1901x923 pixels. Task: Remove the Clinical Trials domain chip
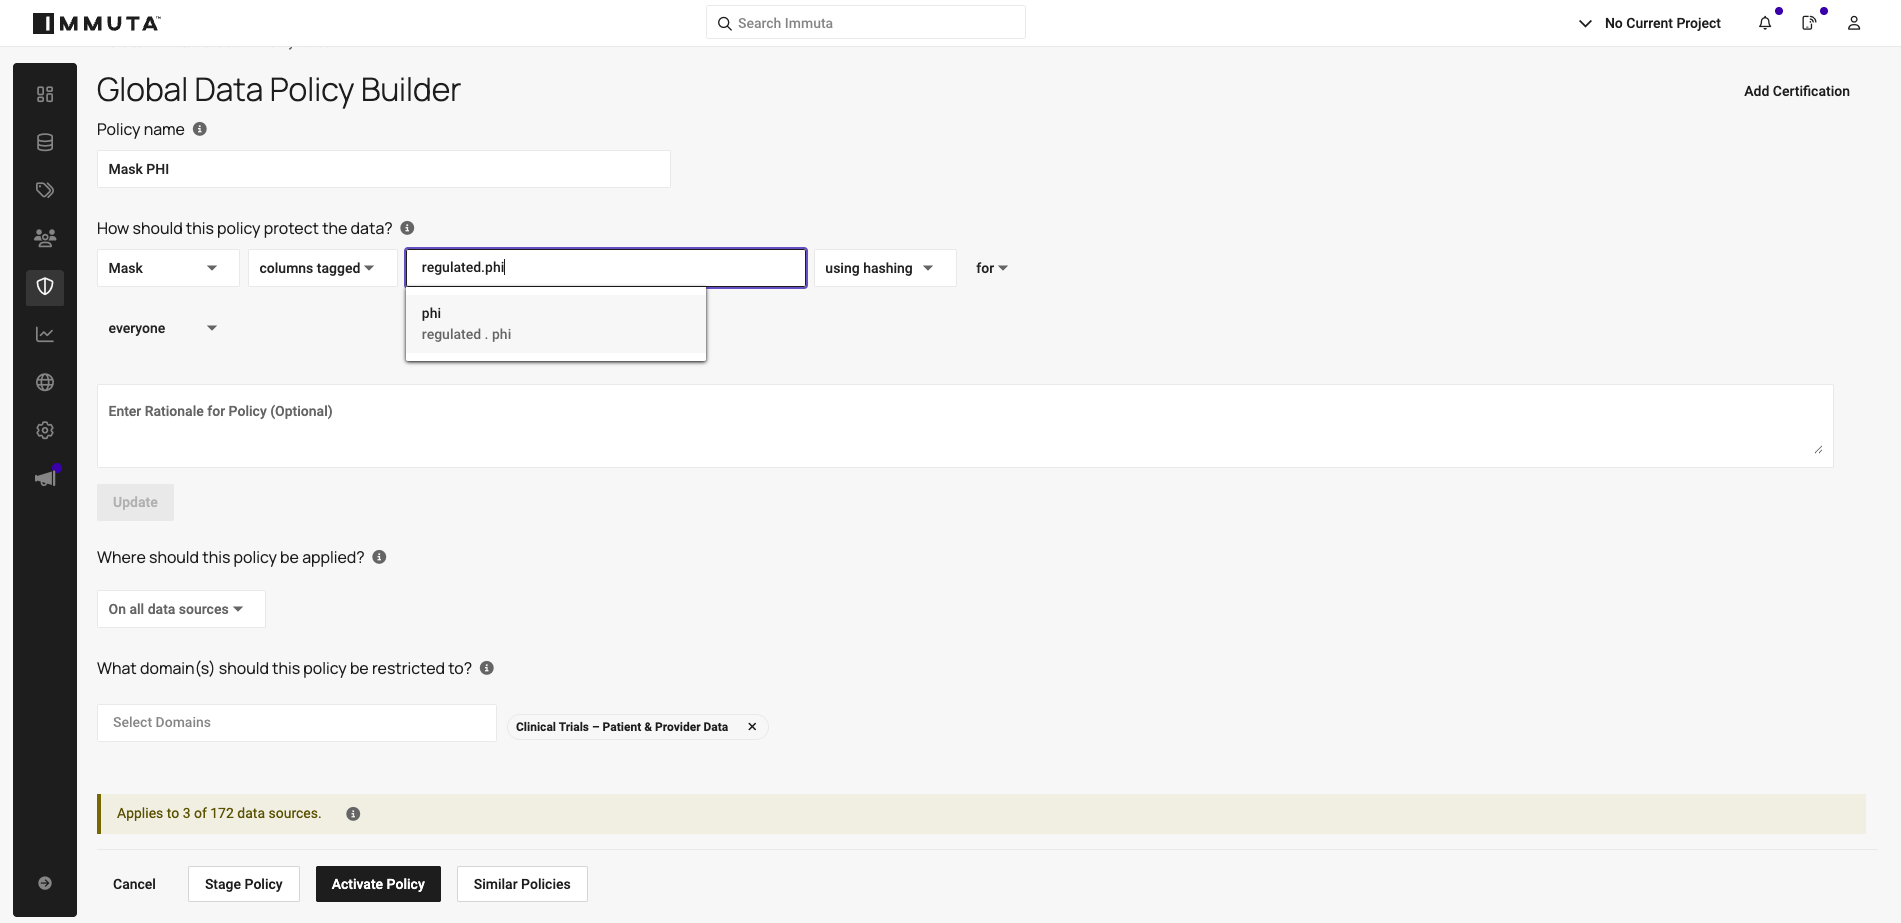(752, 726)
